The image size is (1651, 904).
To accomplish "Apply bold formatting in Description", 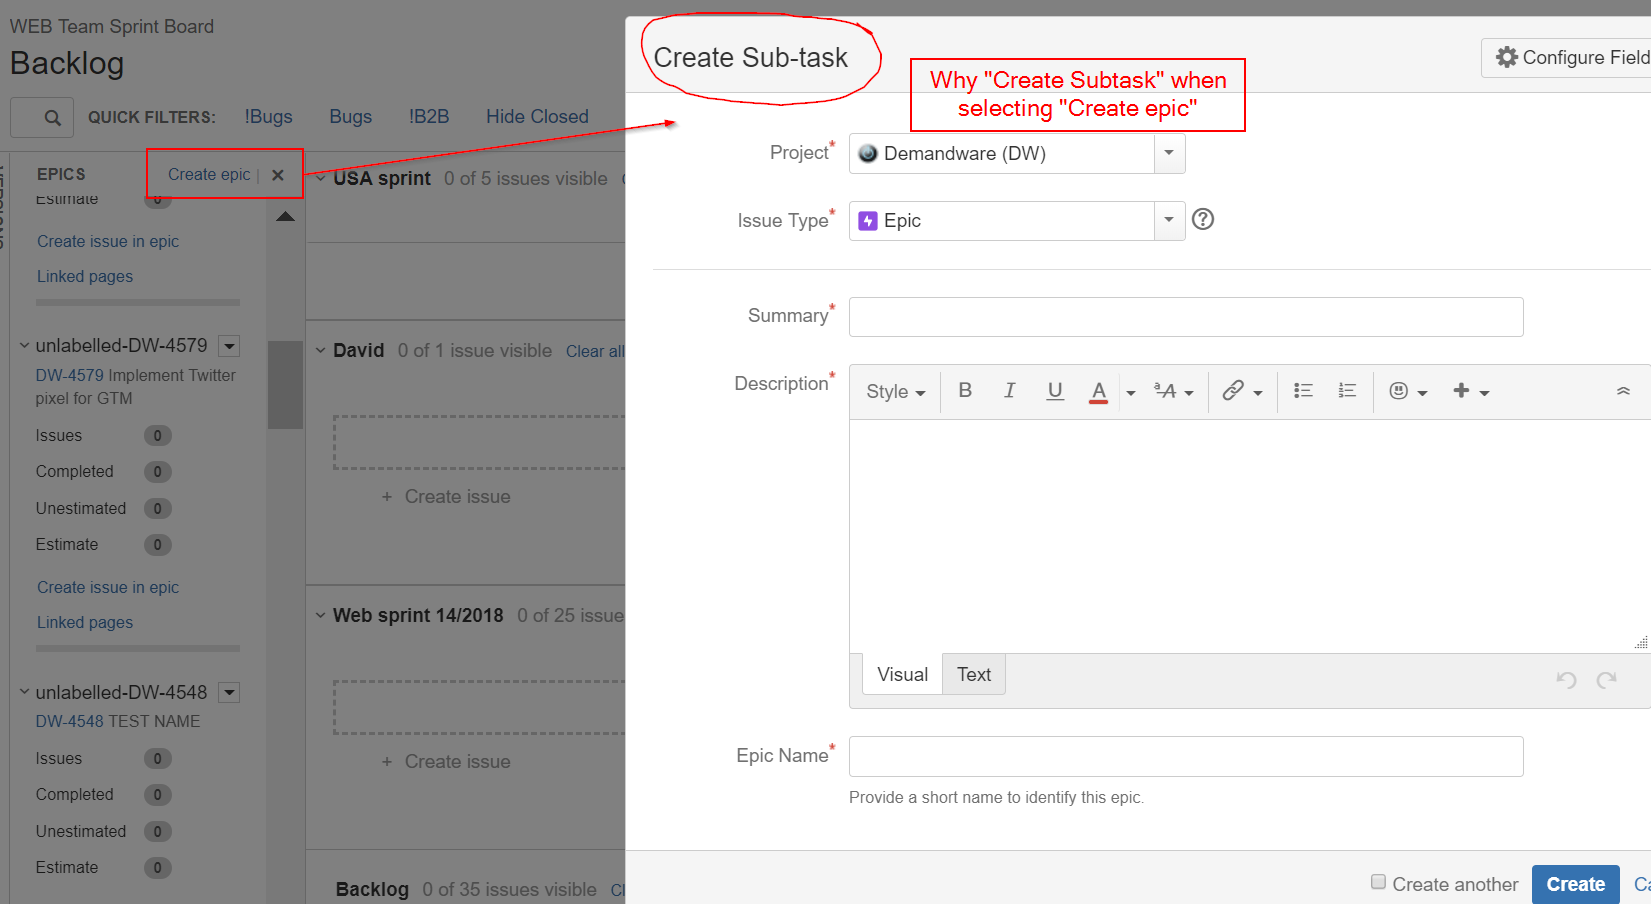I will [965, 390].
